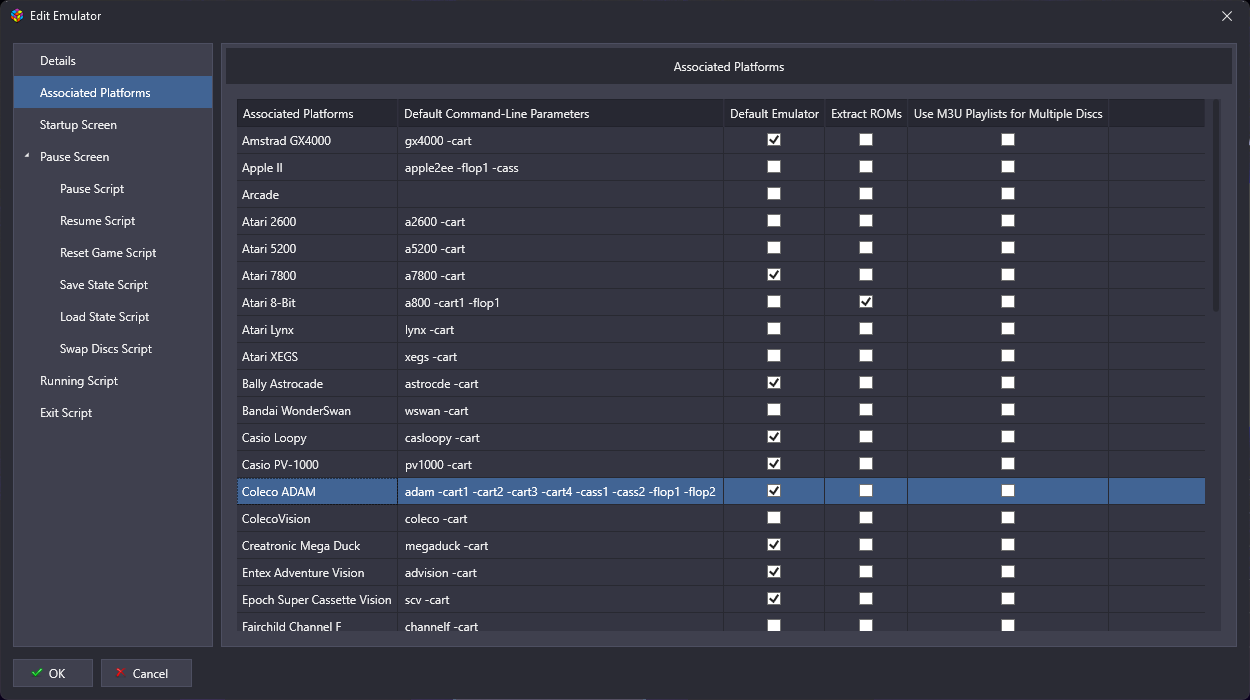The image size is (1250, 700).
Task: Select the 'advision -cart' parameters cell
Action: [561, 573]
